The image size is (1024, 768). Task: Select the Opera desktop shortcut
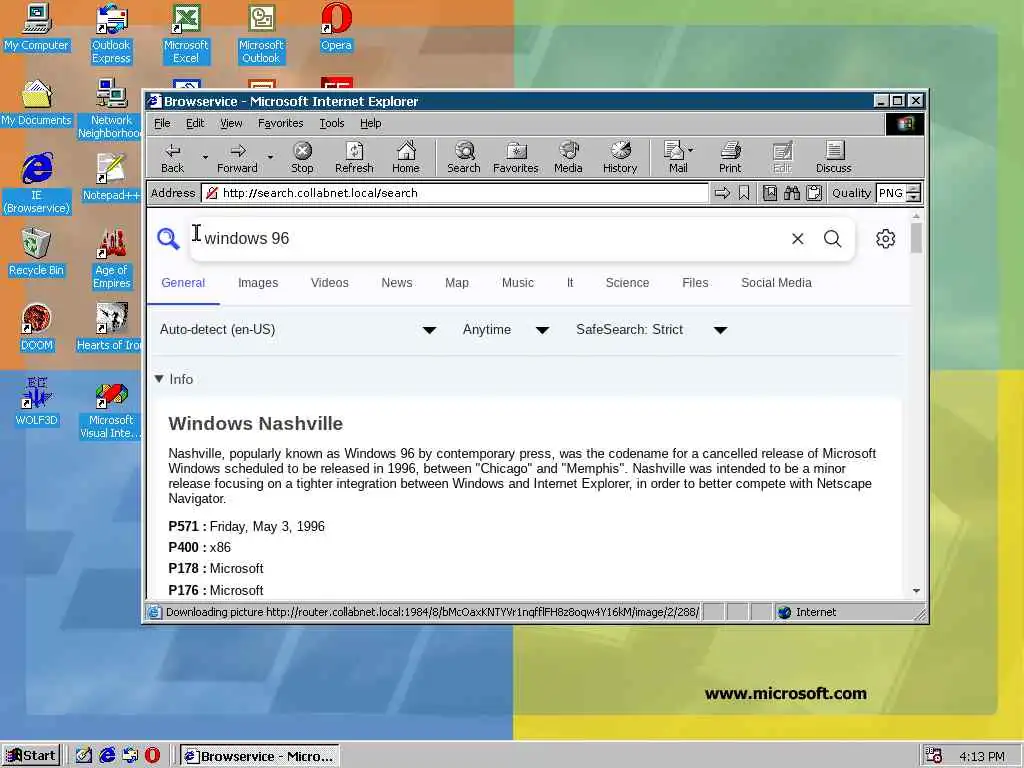pos(336,28)
